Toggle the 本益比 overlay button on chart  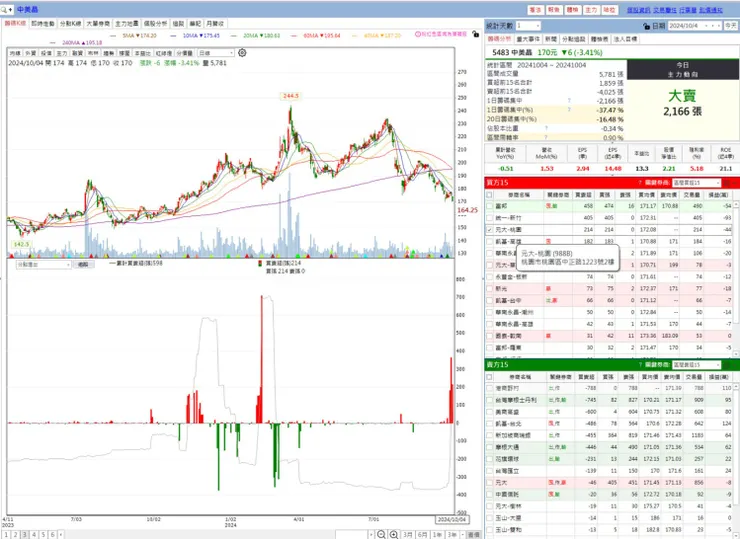(143, 53)
